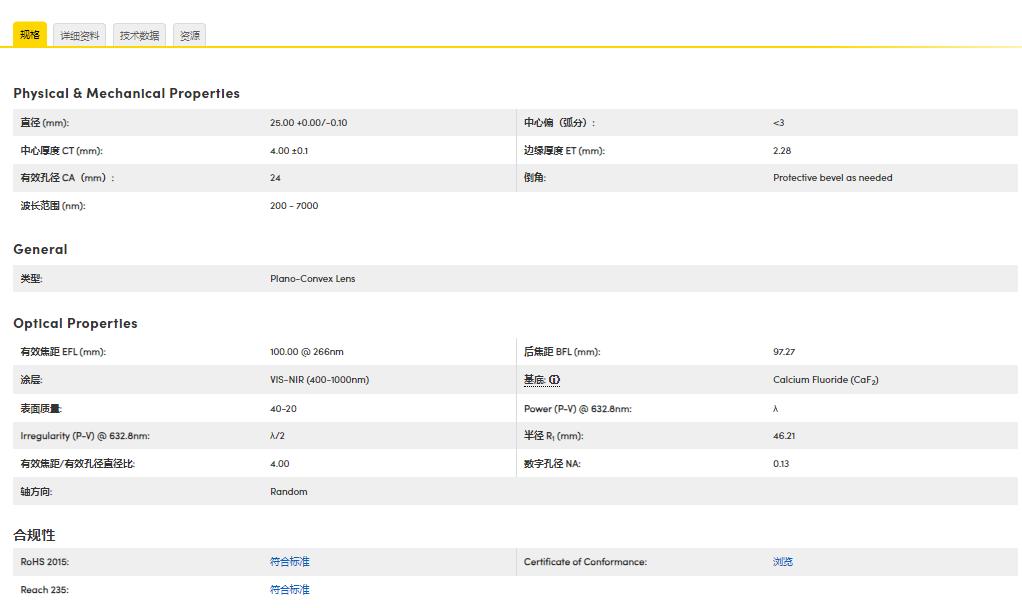
Task: Click the Protective bevel as needed text
Action: click(832, 178)
